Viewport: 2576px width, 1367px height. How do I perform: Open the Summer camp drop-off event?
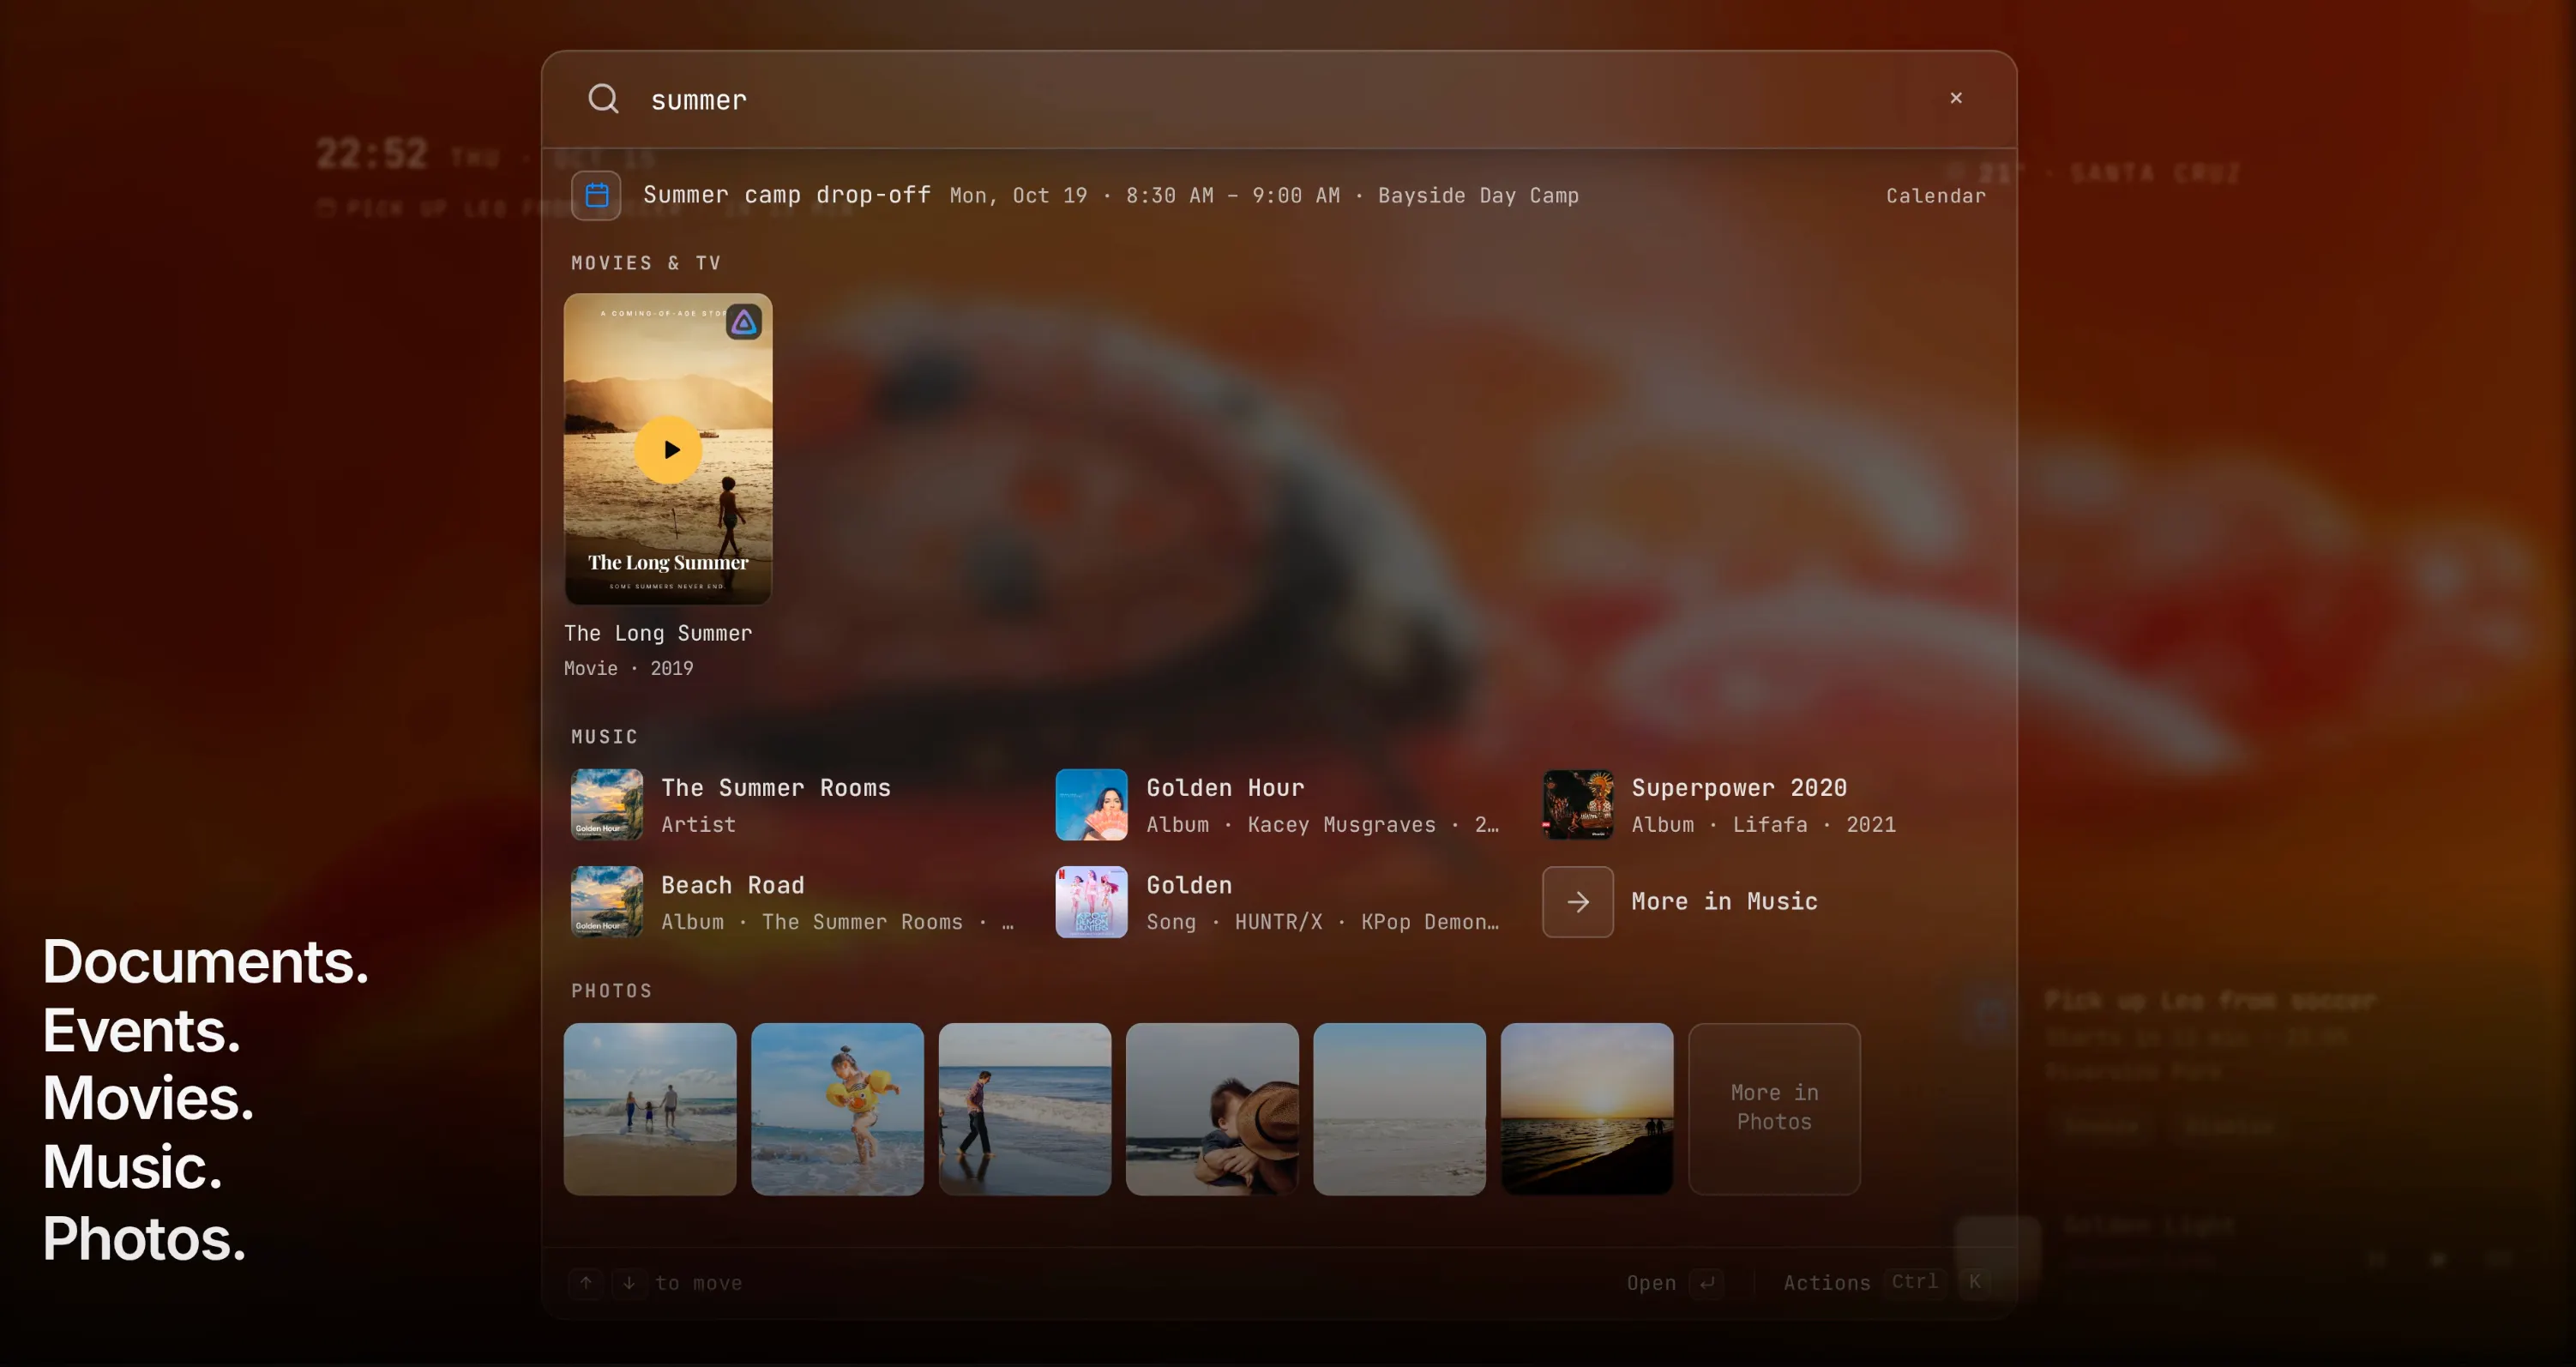[1278, 195]
